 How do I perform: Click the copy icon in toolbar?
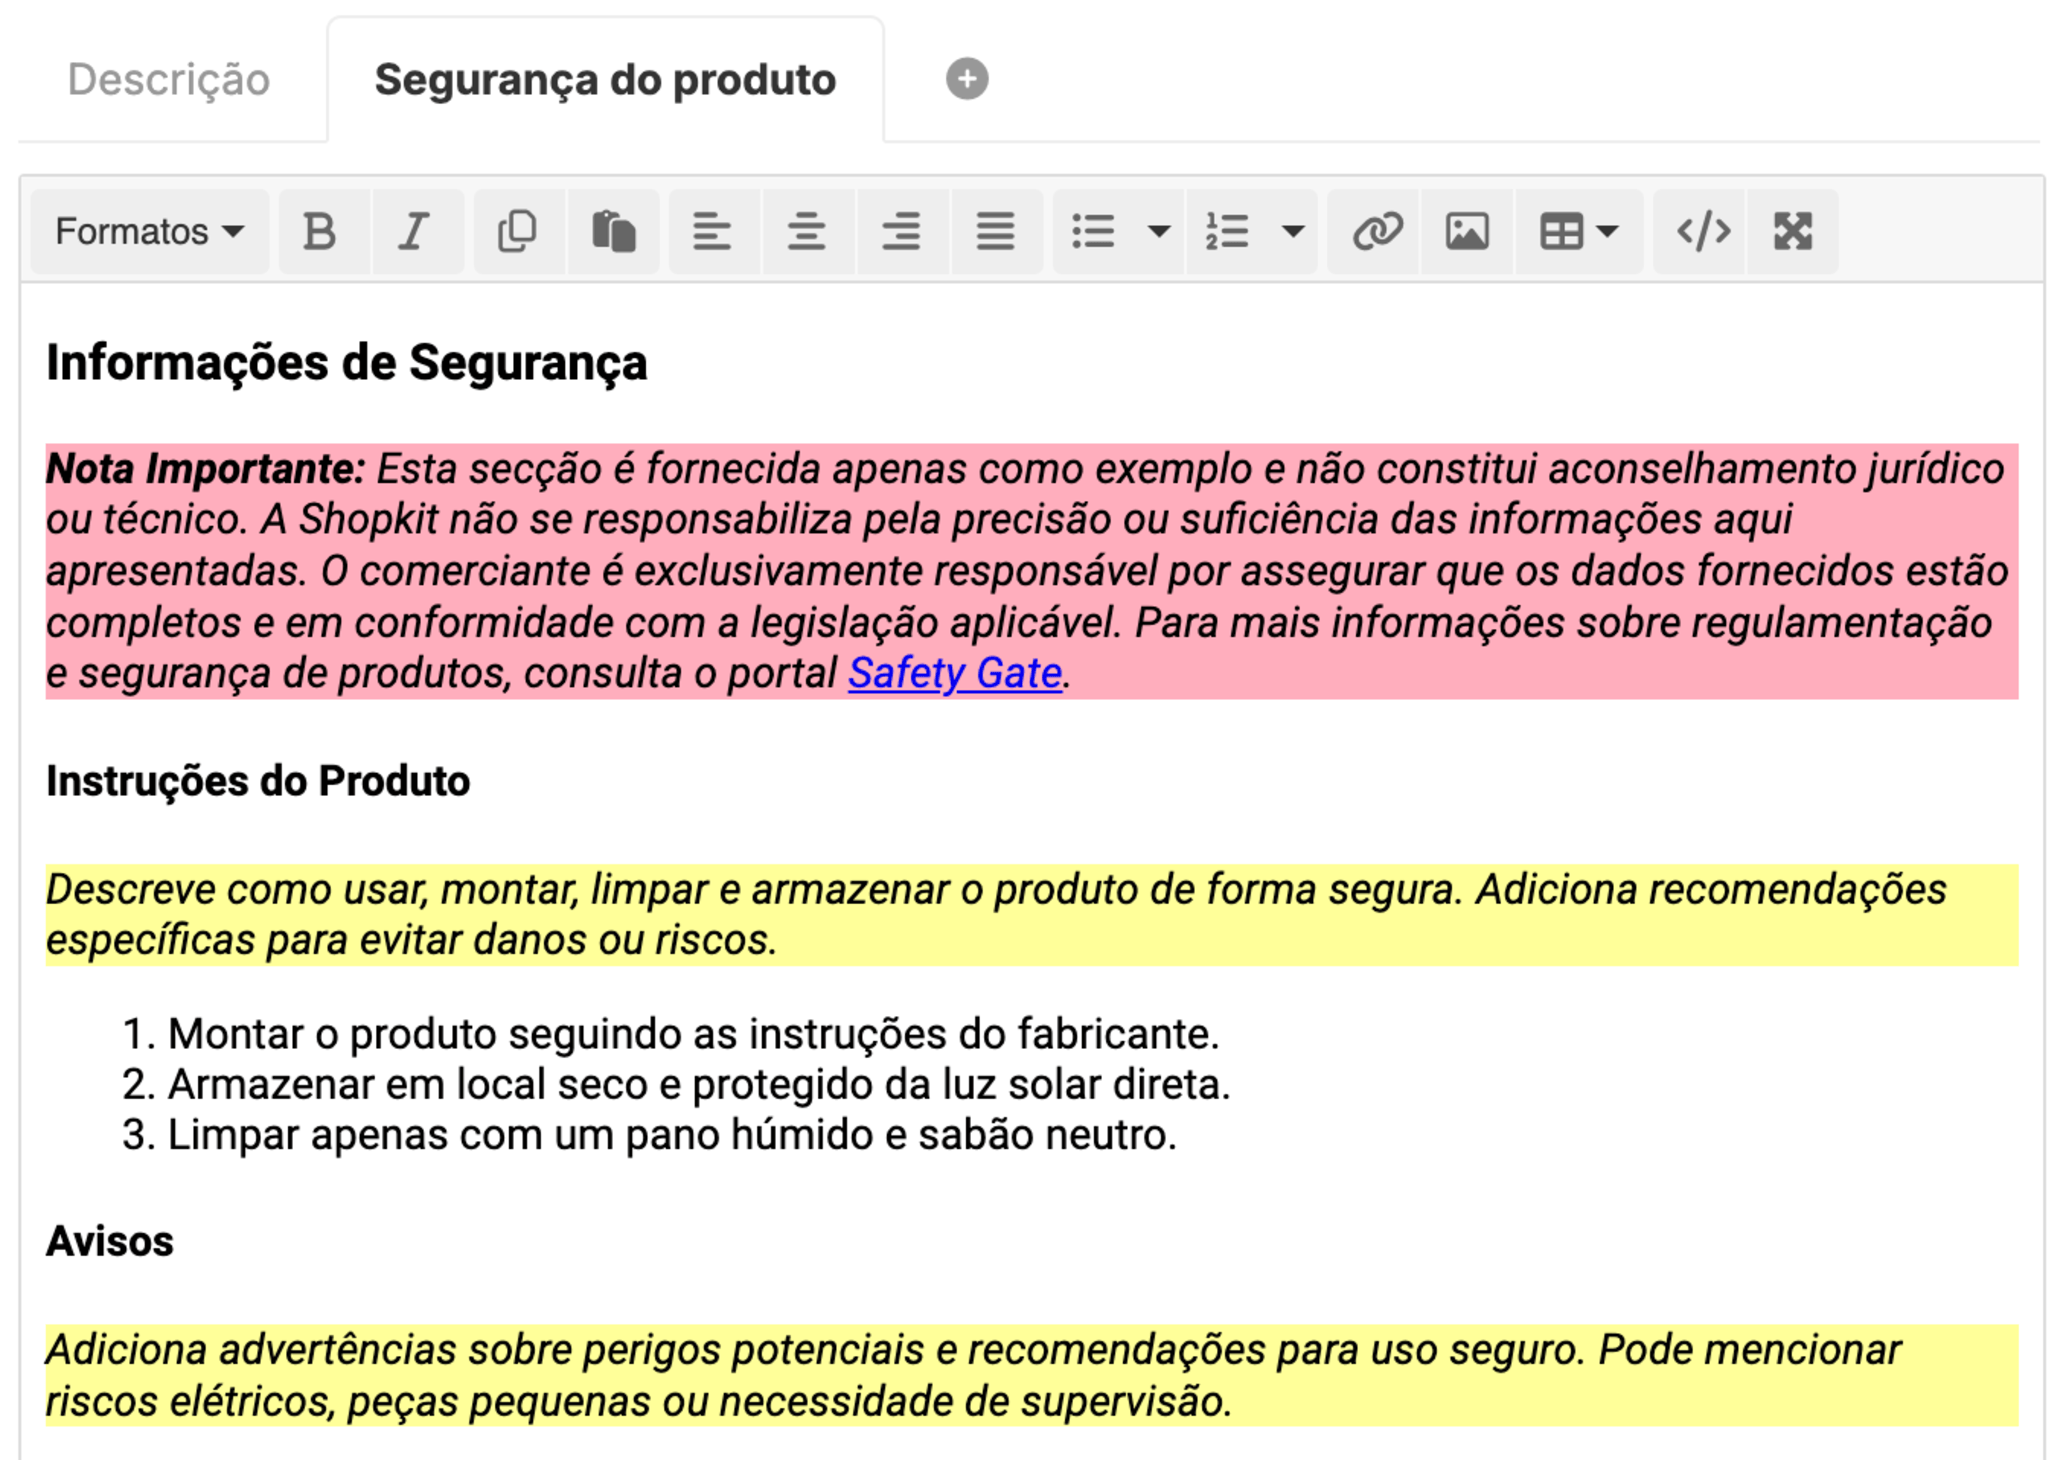[517, 232]
